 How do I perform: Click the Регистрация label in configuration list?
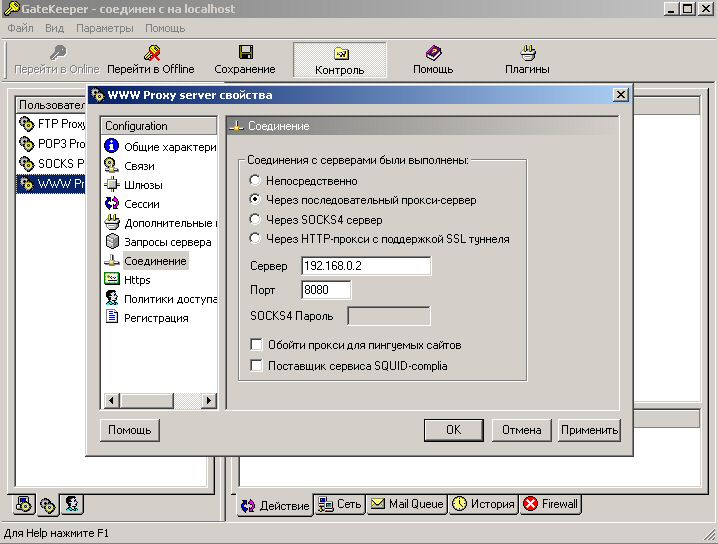pos(156,318)
